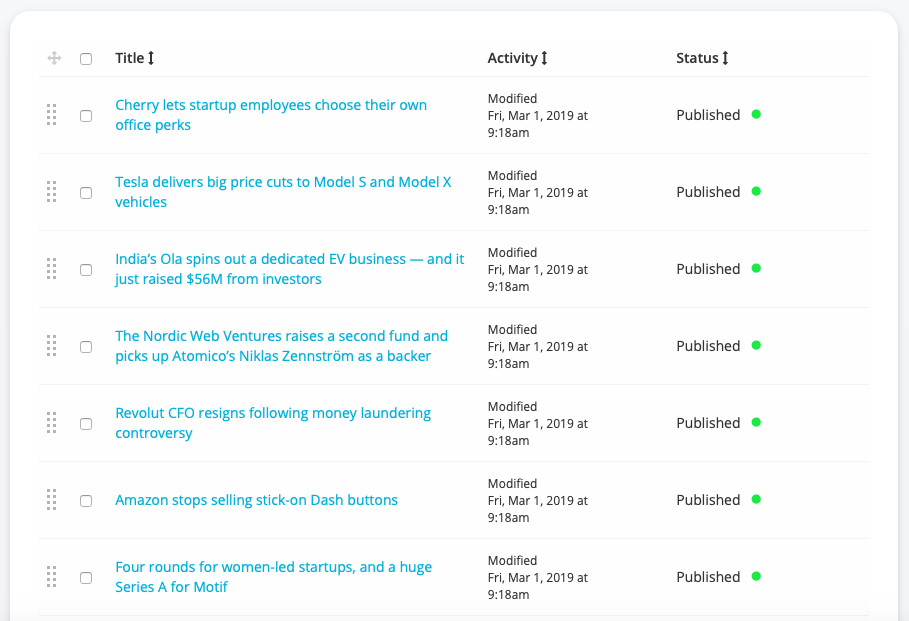909x621 pixels.
Task: Click drag handle for Revolut CFO row
Action: coord(52,423)
